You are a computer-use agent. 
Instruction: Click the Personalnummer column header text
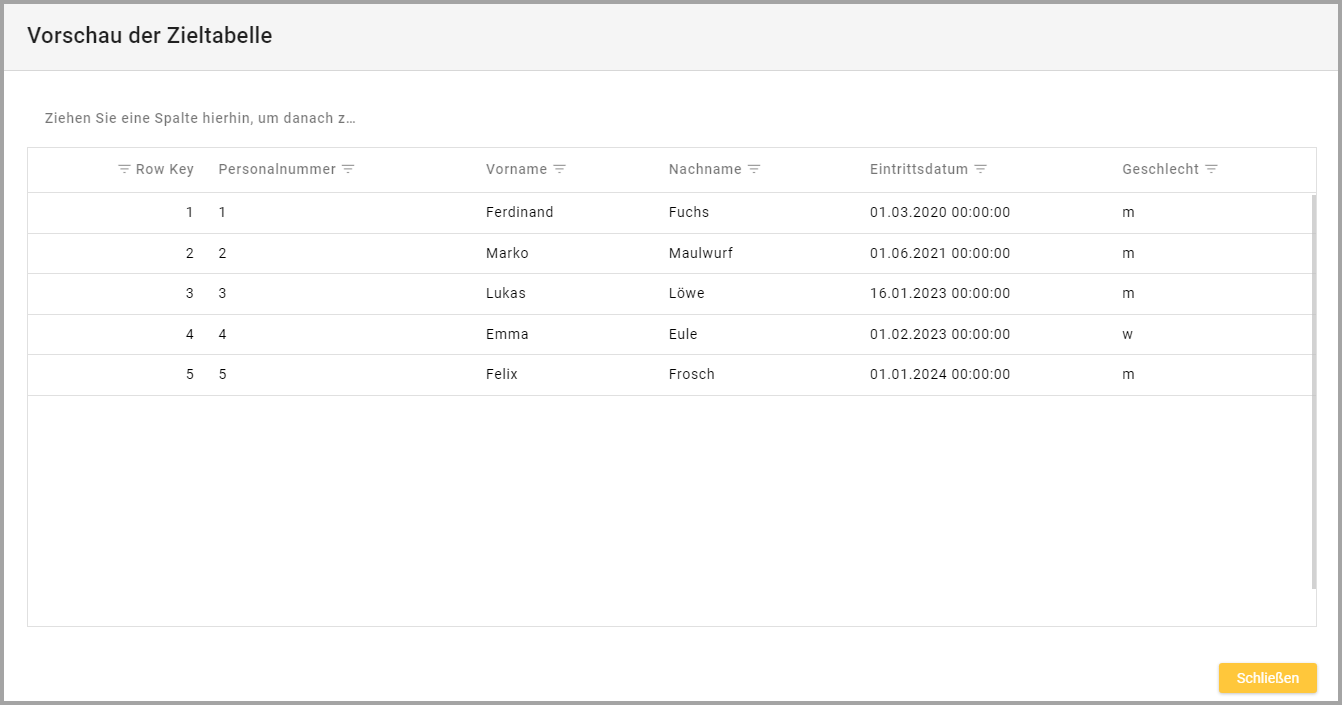(x=276, y=169)
